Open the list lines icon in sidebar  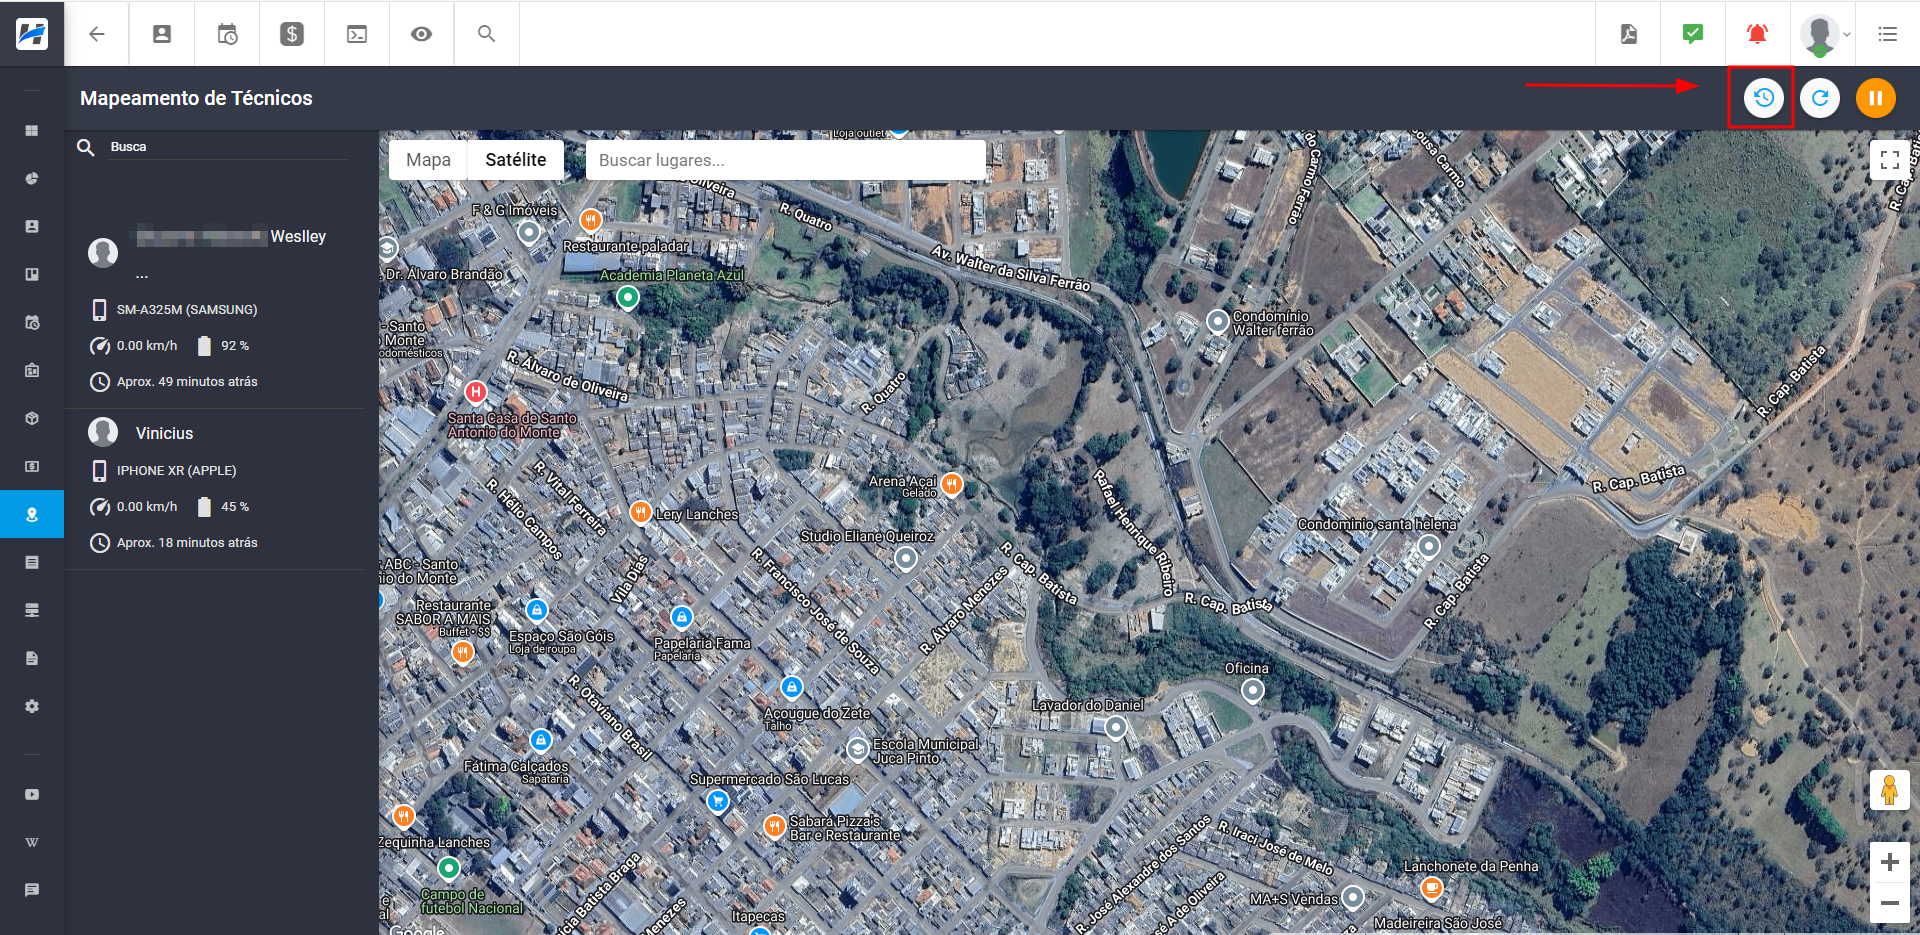32,563
